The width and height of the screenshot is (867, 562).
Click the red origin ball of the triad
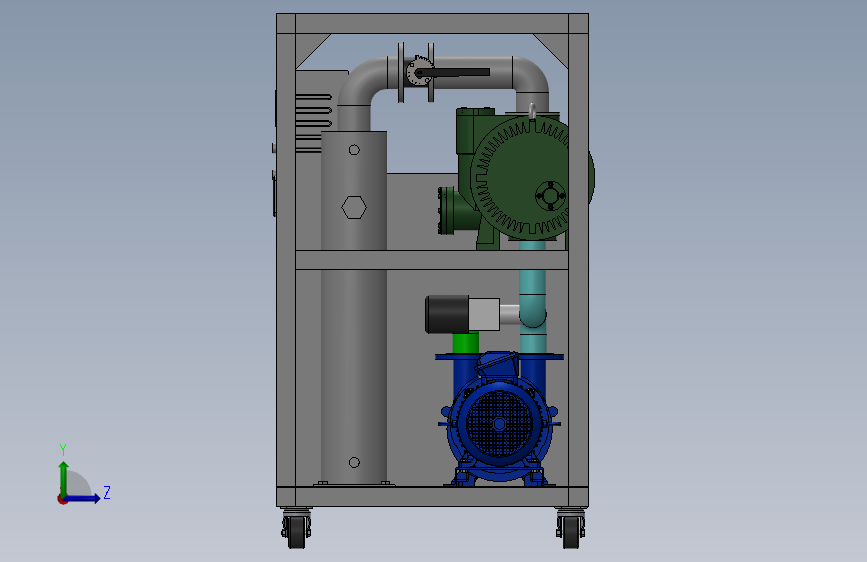[62, 499]
